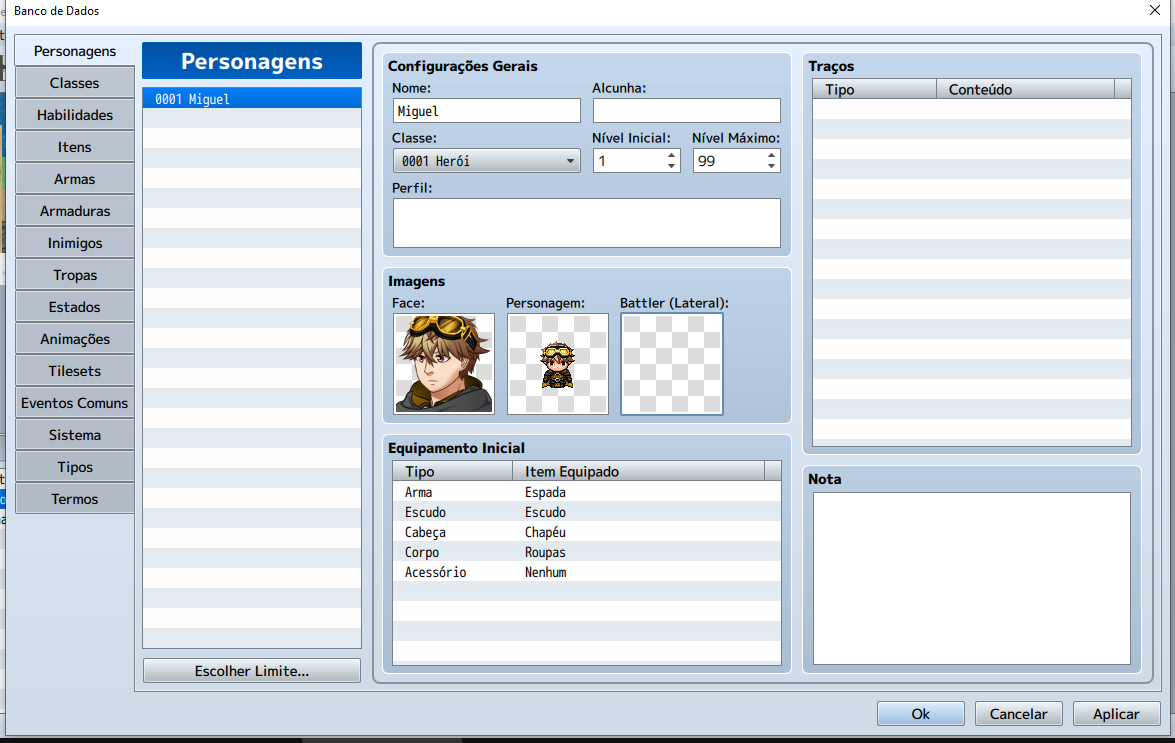Switch to the Armas section
Image resolution: width=1175 pixels, height=743 pixels.
click(74, 178)
